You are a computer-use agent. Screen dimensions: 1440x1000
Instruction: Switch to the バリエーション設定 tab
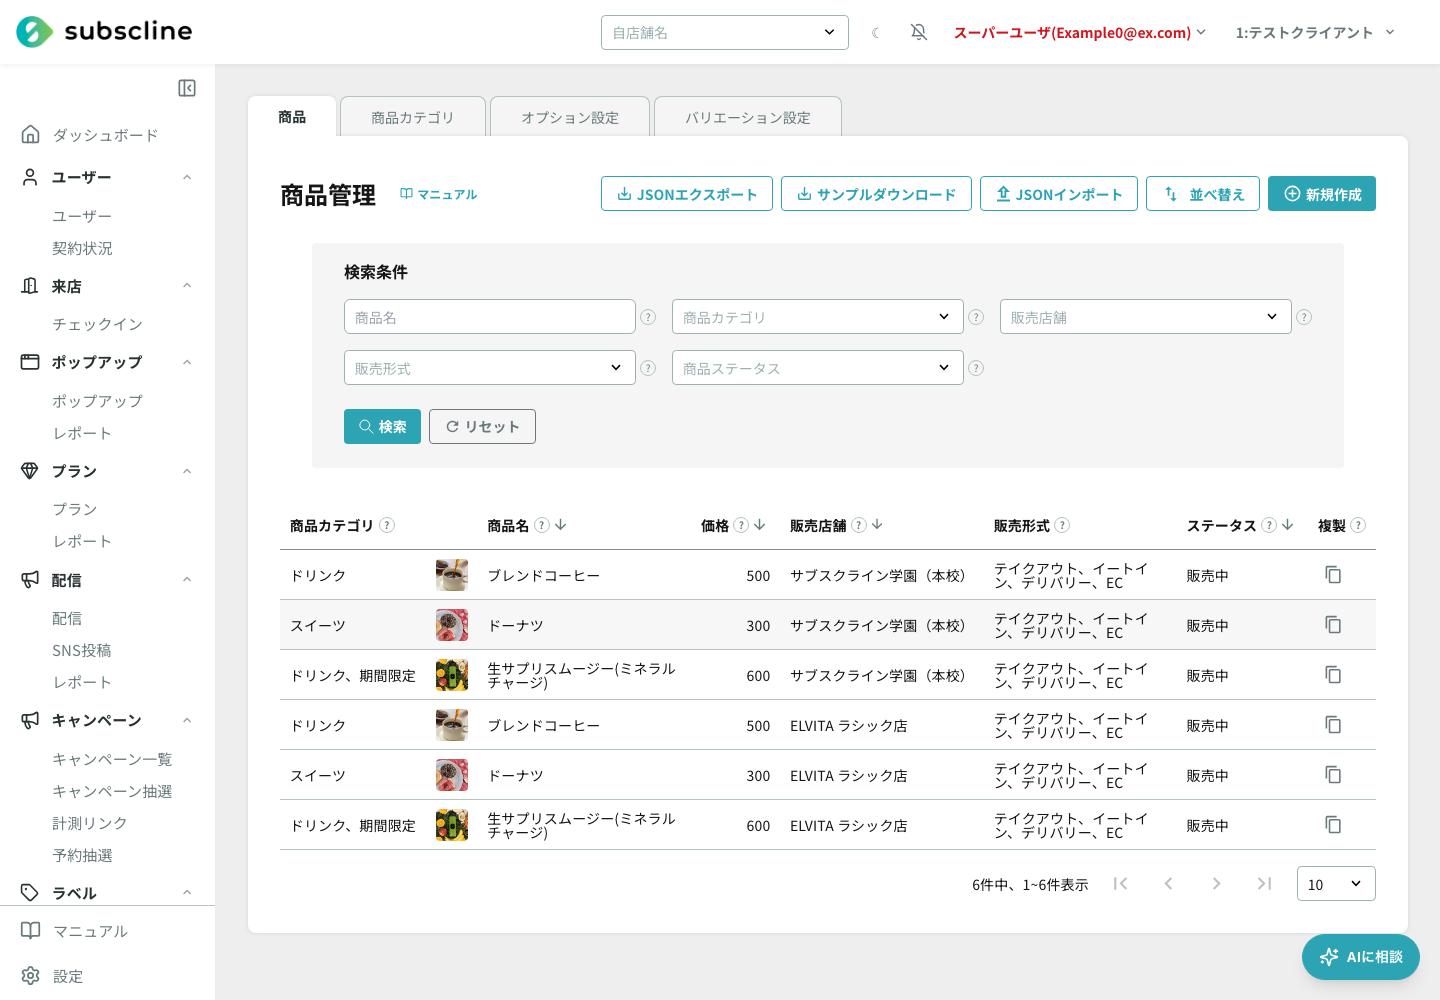(x=748, y=117)
